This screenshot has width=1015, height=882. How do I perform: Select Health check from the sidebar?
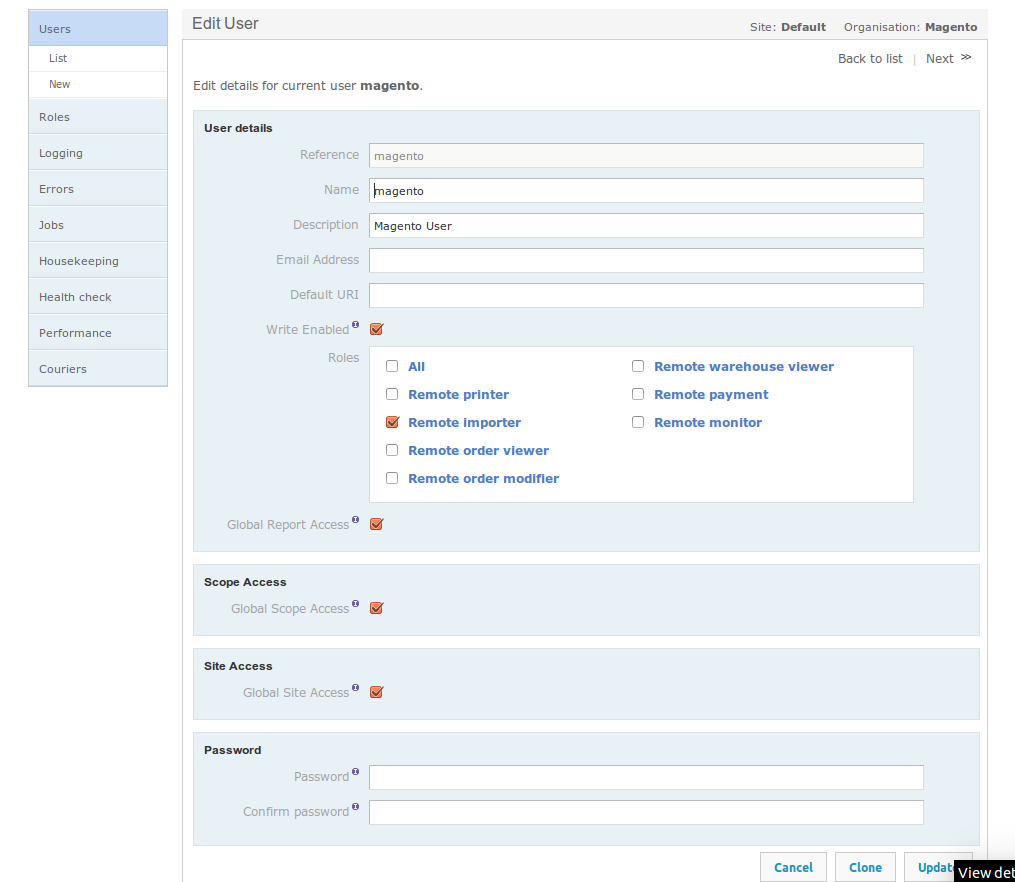tap(74, 297)
